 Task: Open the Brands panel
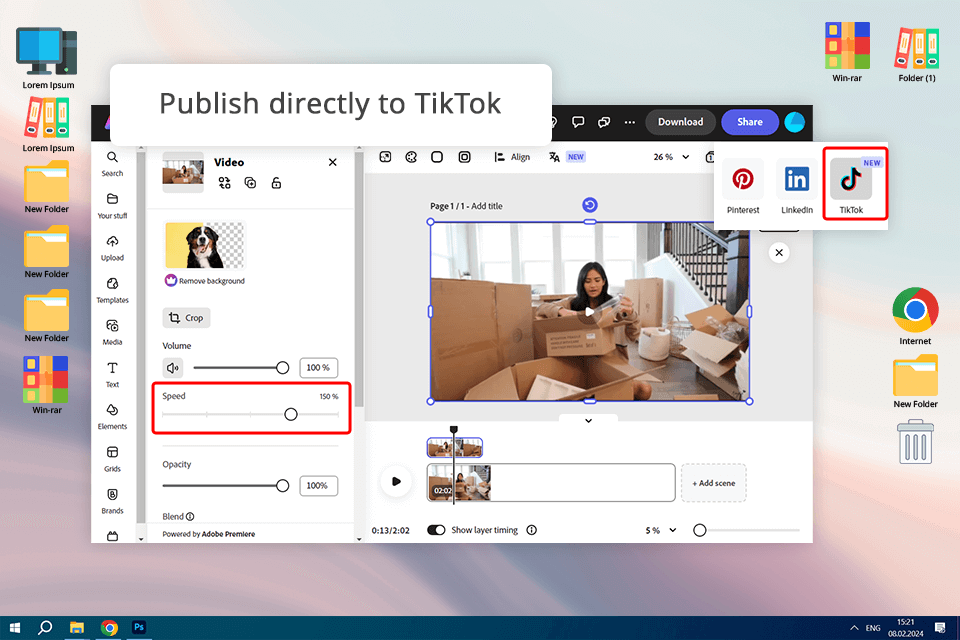(x=112, y=502)
